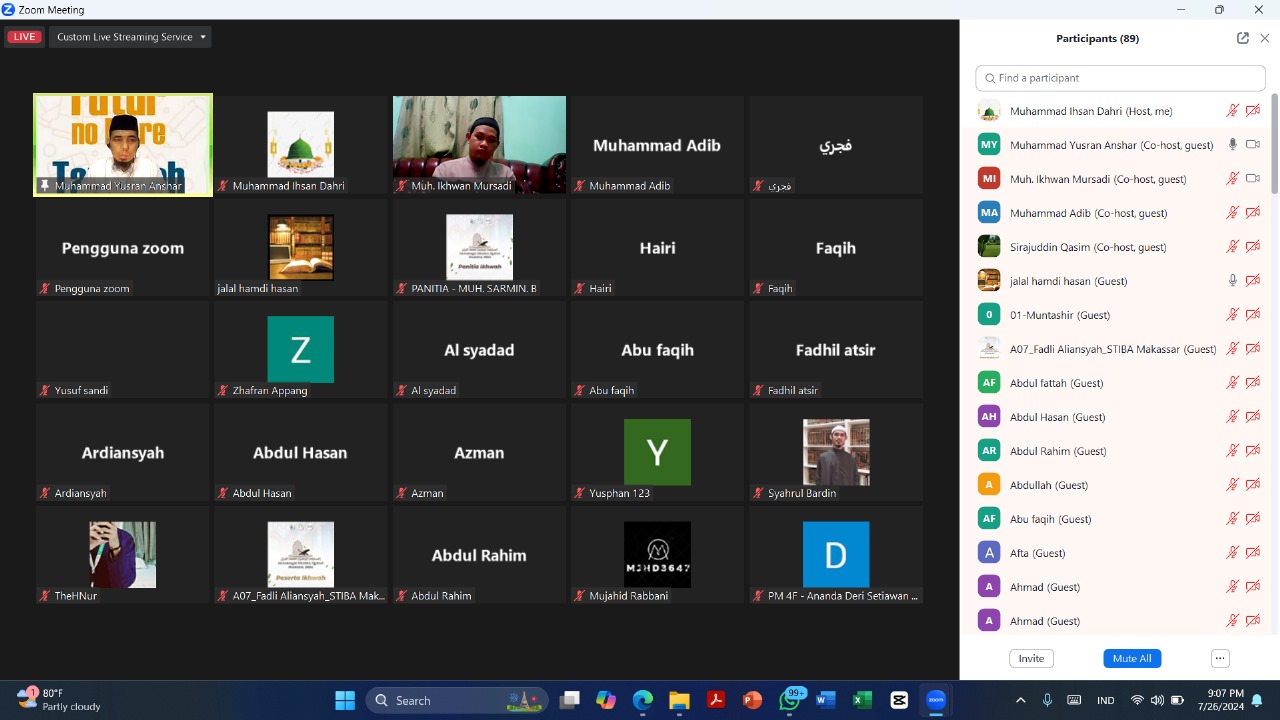Open File Explorer from the taskbar
The width and height of the screenshot is (1280, 720).
point(679,700)
